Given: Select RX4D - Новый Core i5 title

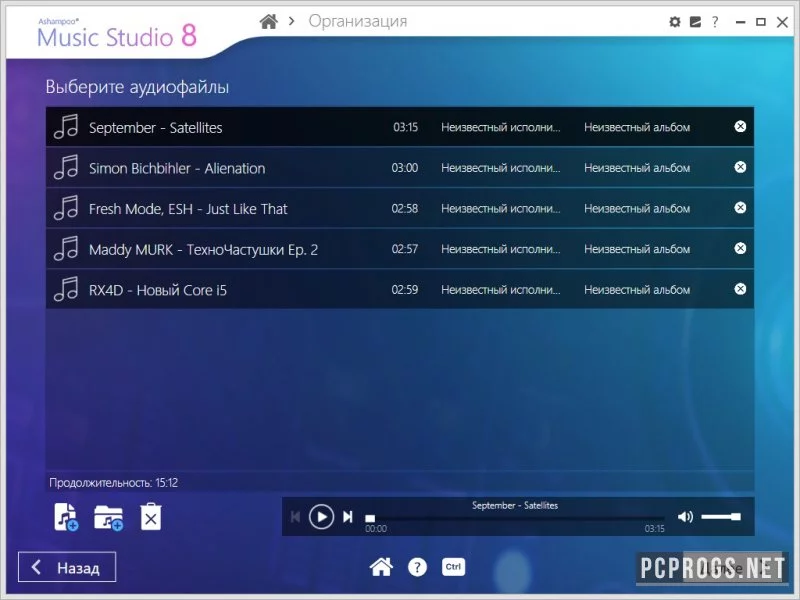Looking at the screenshot, I should coord(158,290).
